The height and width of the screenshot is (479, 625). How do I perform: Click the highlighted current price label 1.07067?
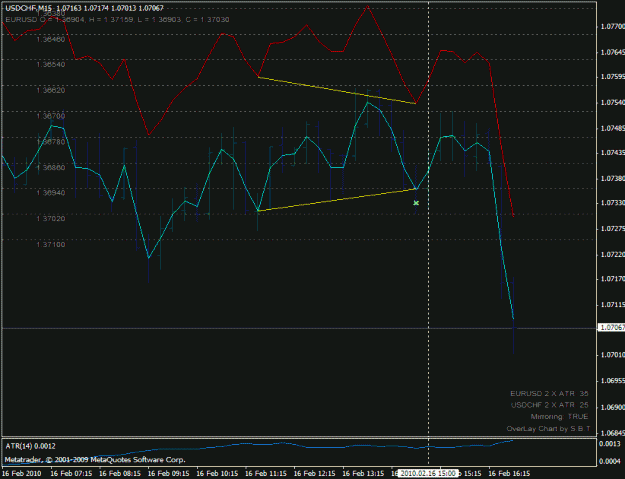pyautogui.click(x=611, y=328)
